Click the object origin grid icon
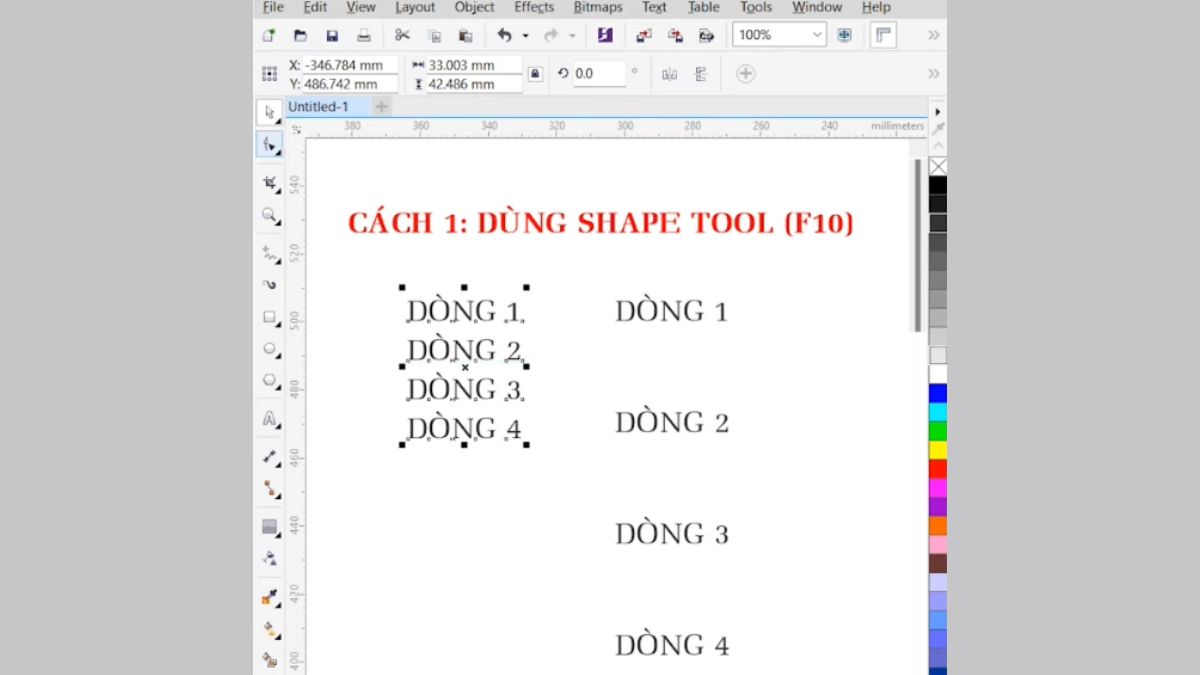Image resolution: width=1200 pixels, height=675 pixels. (269, 74)
